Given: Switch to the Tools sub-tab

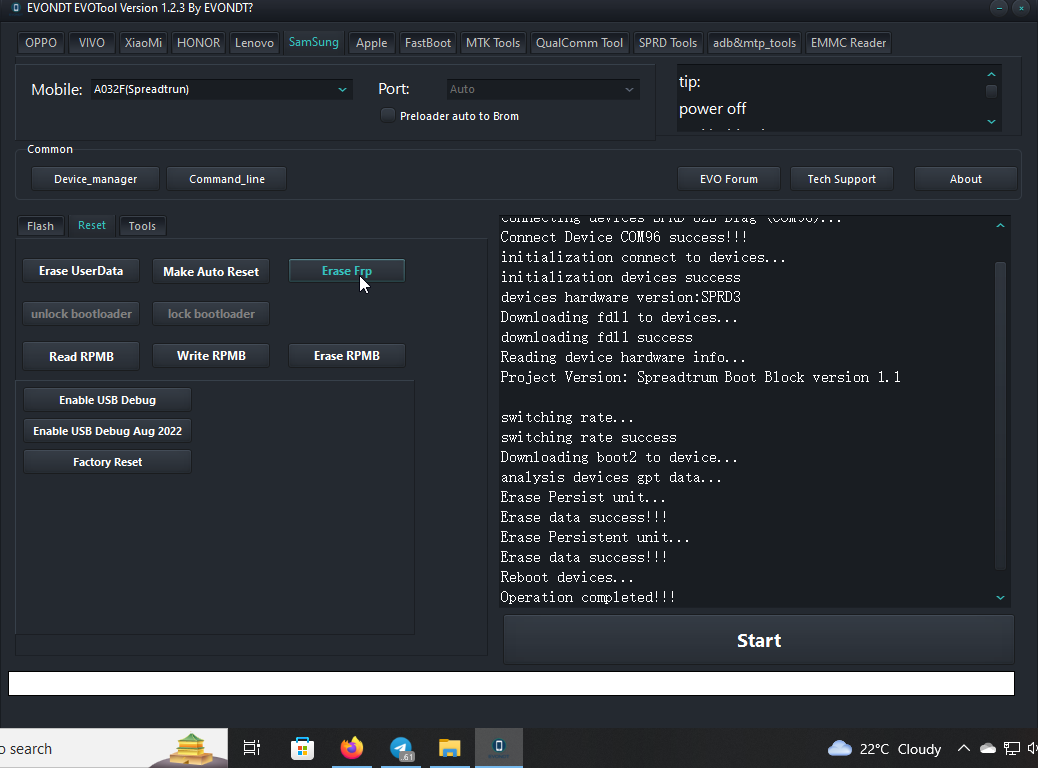Looking at the screenshot, I should pyautogui.click(x=142, y=226).
